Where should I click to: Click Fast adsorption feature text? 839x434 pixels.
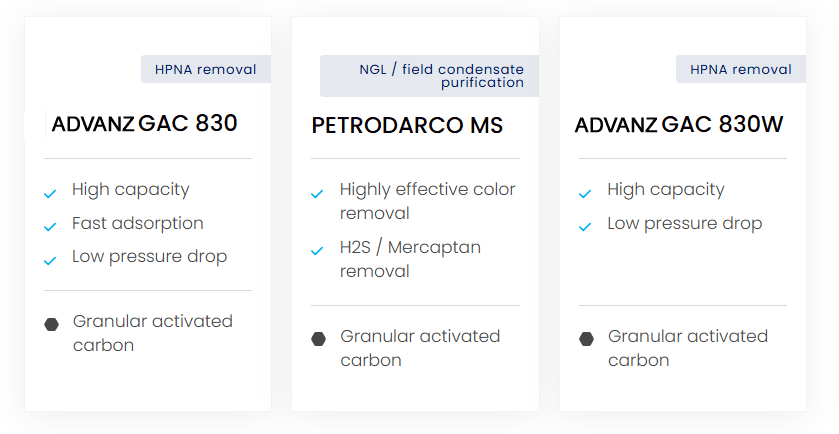(x=137, y=223)
